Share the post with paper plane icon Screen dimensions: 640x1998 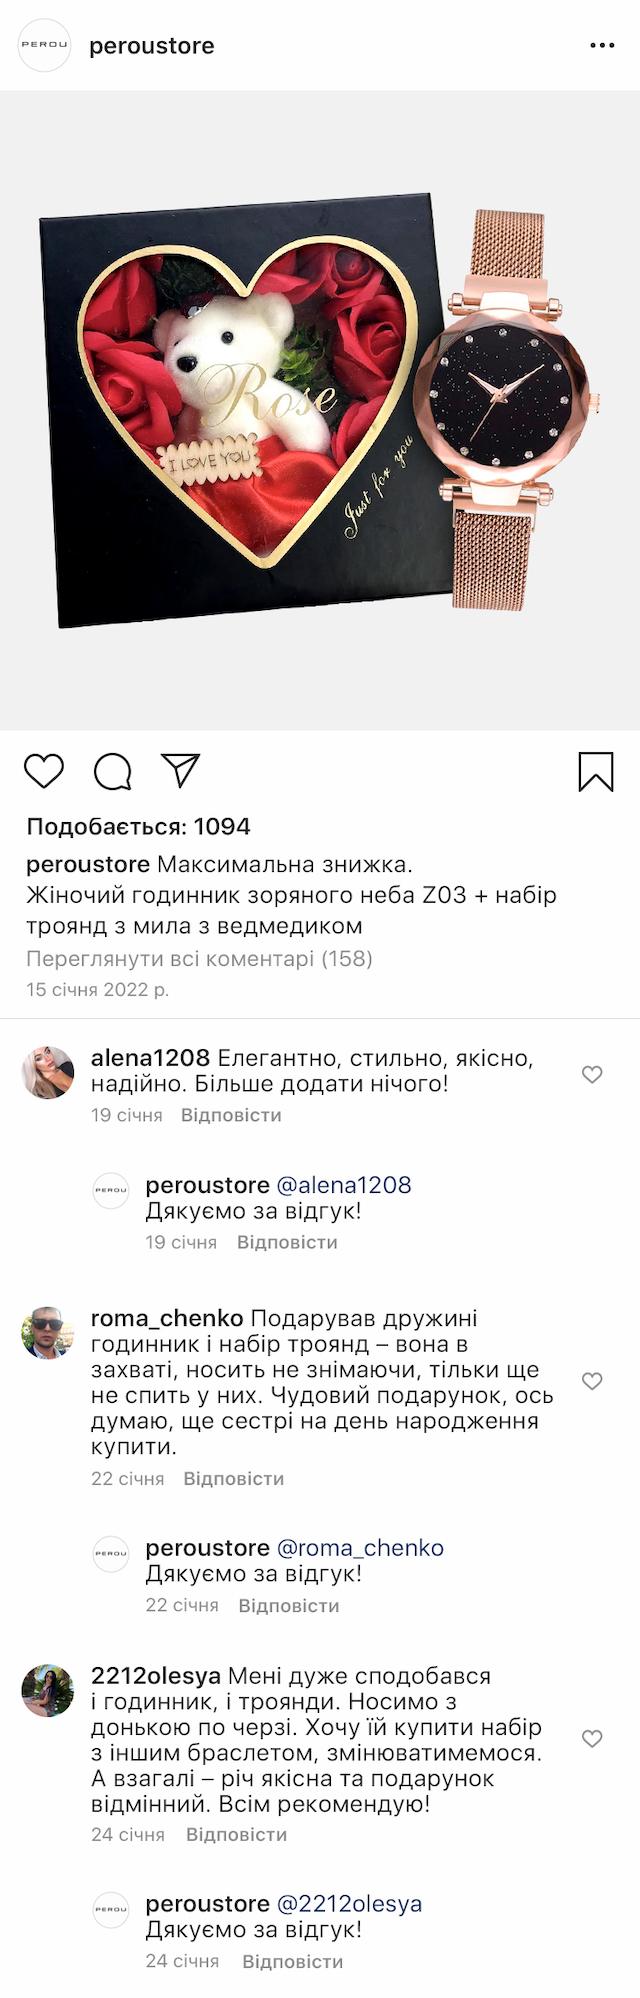point(181,770)
